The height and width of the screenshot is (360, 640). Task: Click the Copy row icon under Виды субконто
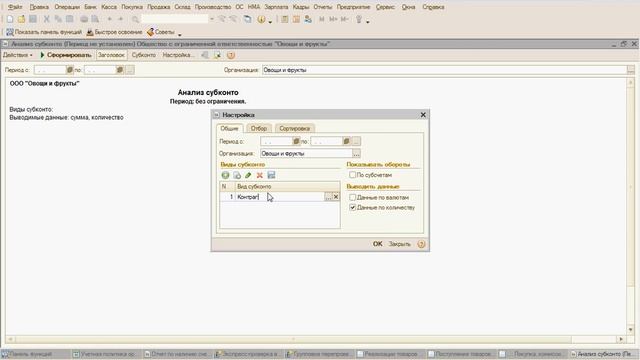[x=237, y=175]
